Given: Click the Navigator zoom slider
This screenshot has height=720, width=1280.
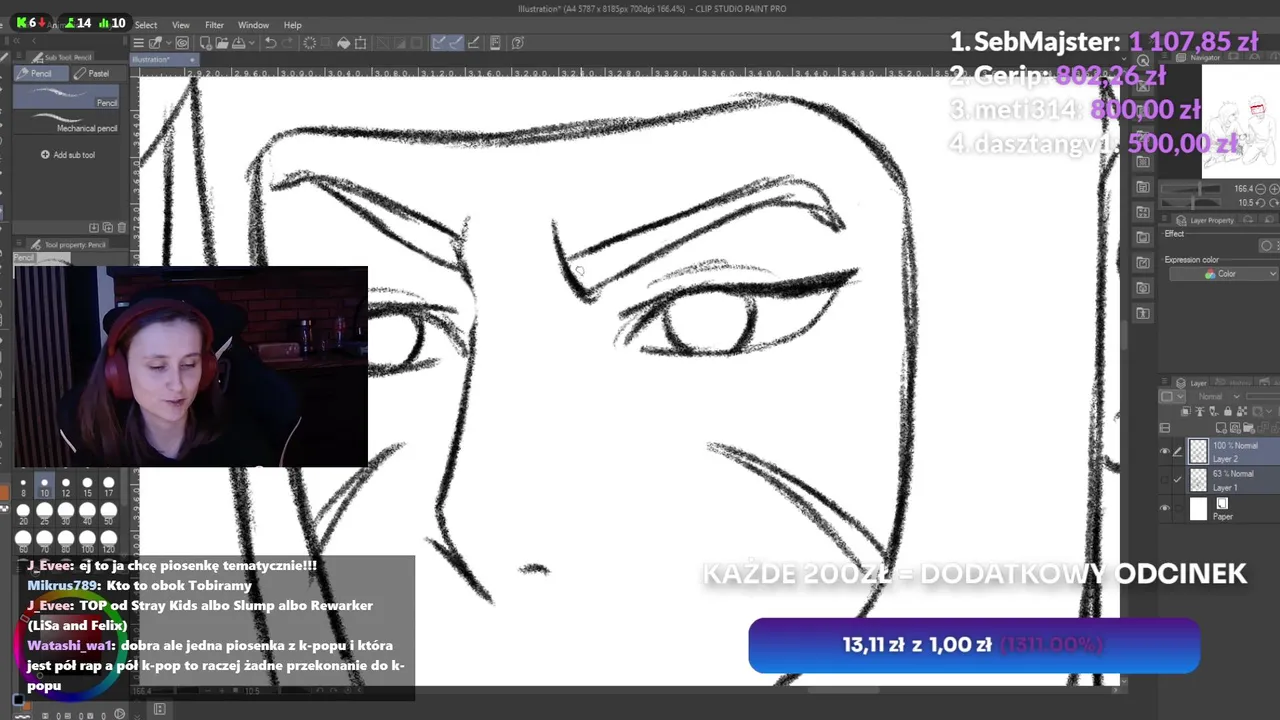Looking at the screenshot, I should pyautogui.click(x=1191, y=189).
